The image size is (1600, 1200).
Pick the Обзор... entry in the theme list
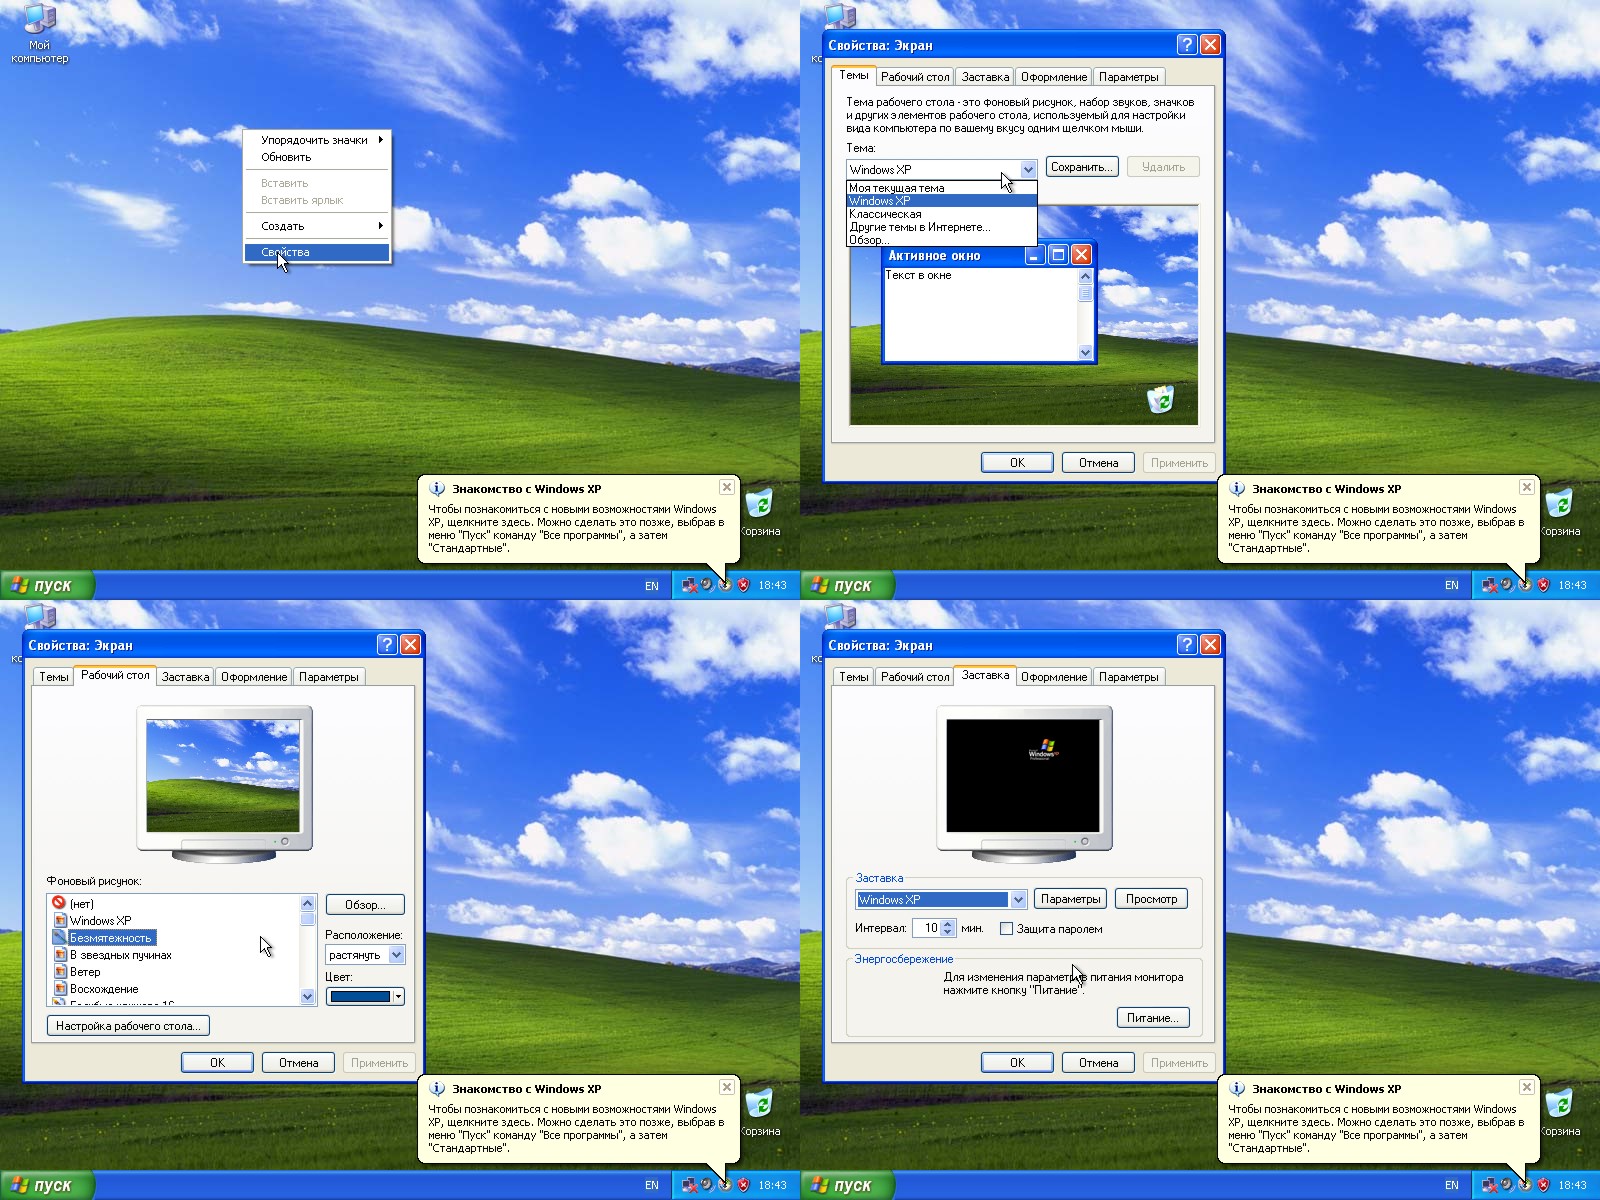coord(941,240)
